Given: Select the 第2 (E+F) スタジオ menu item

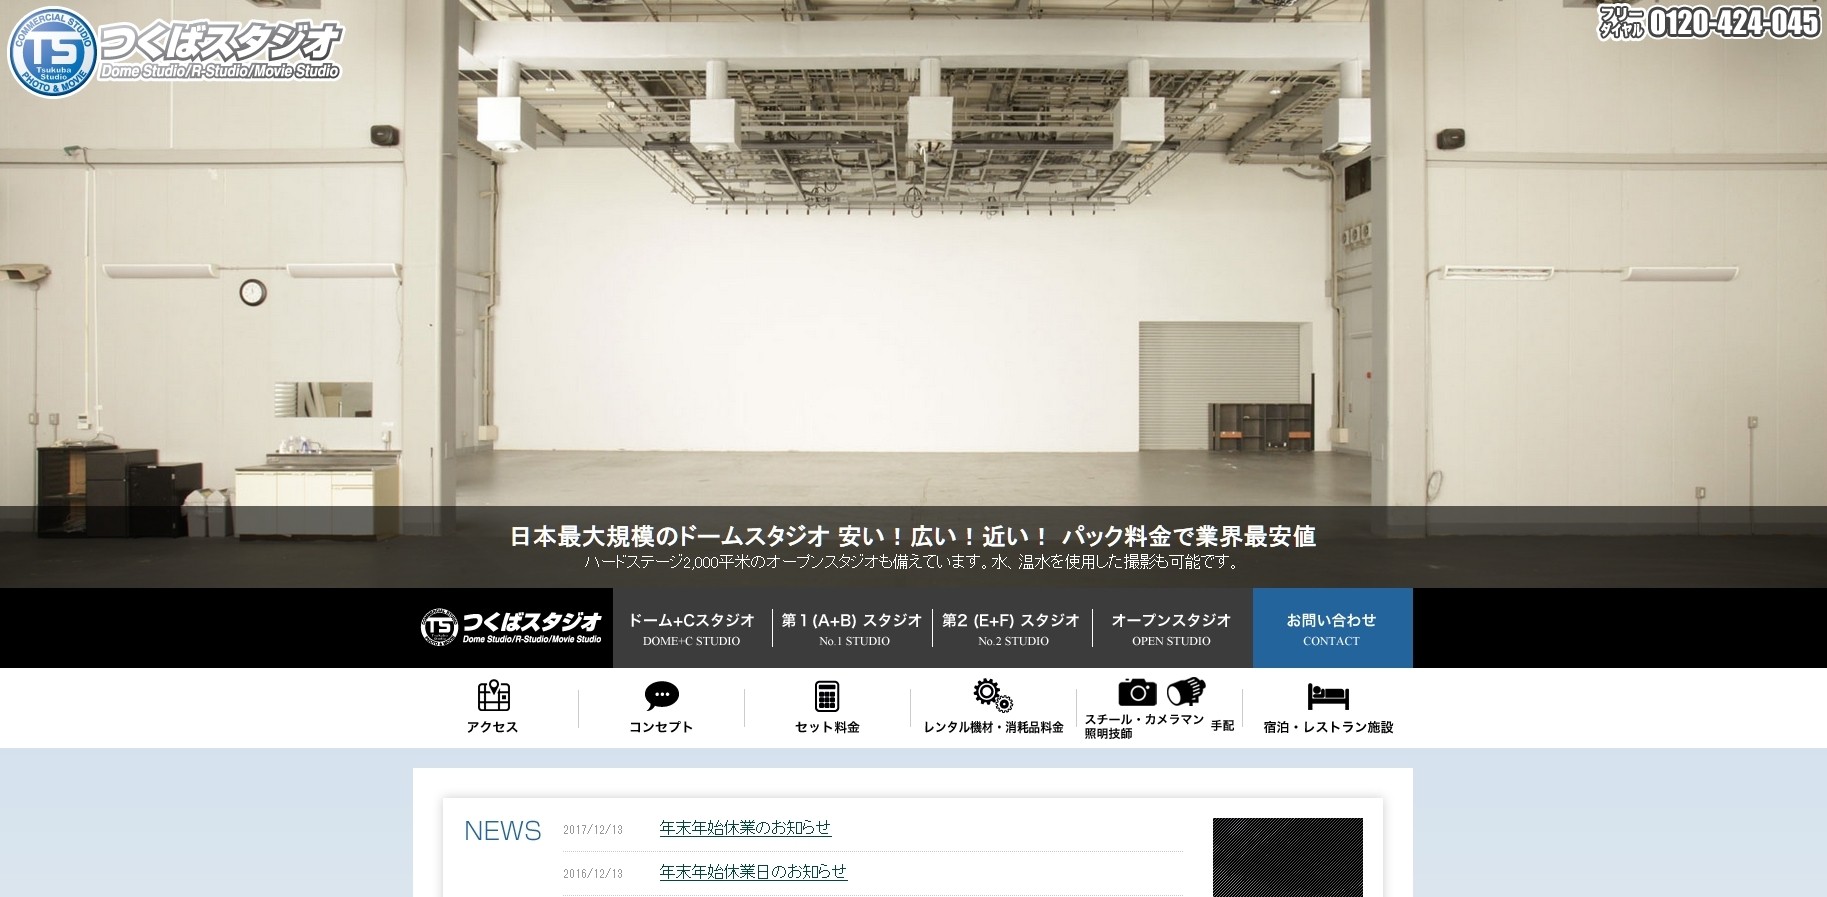Looking at the screenshot, I should (x=1011, y=628).
